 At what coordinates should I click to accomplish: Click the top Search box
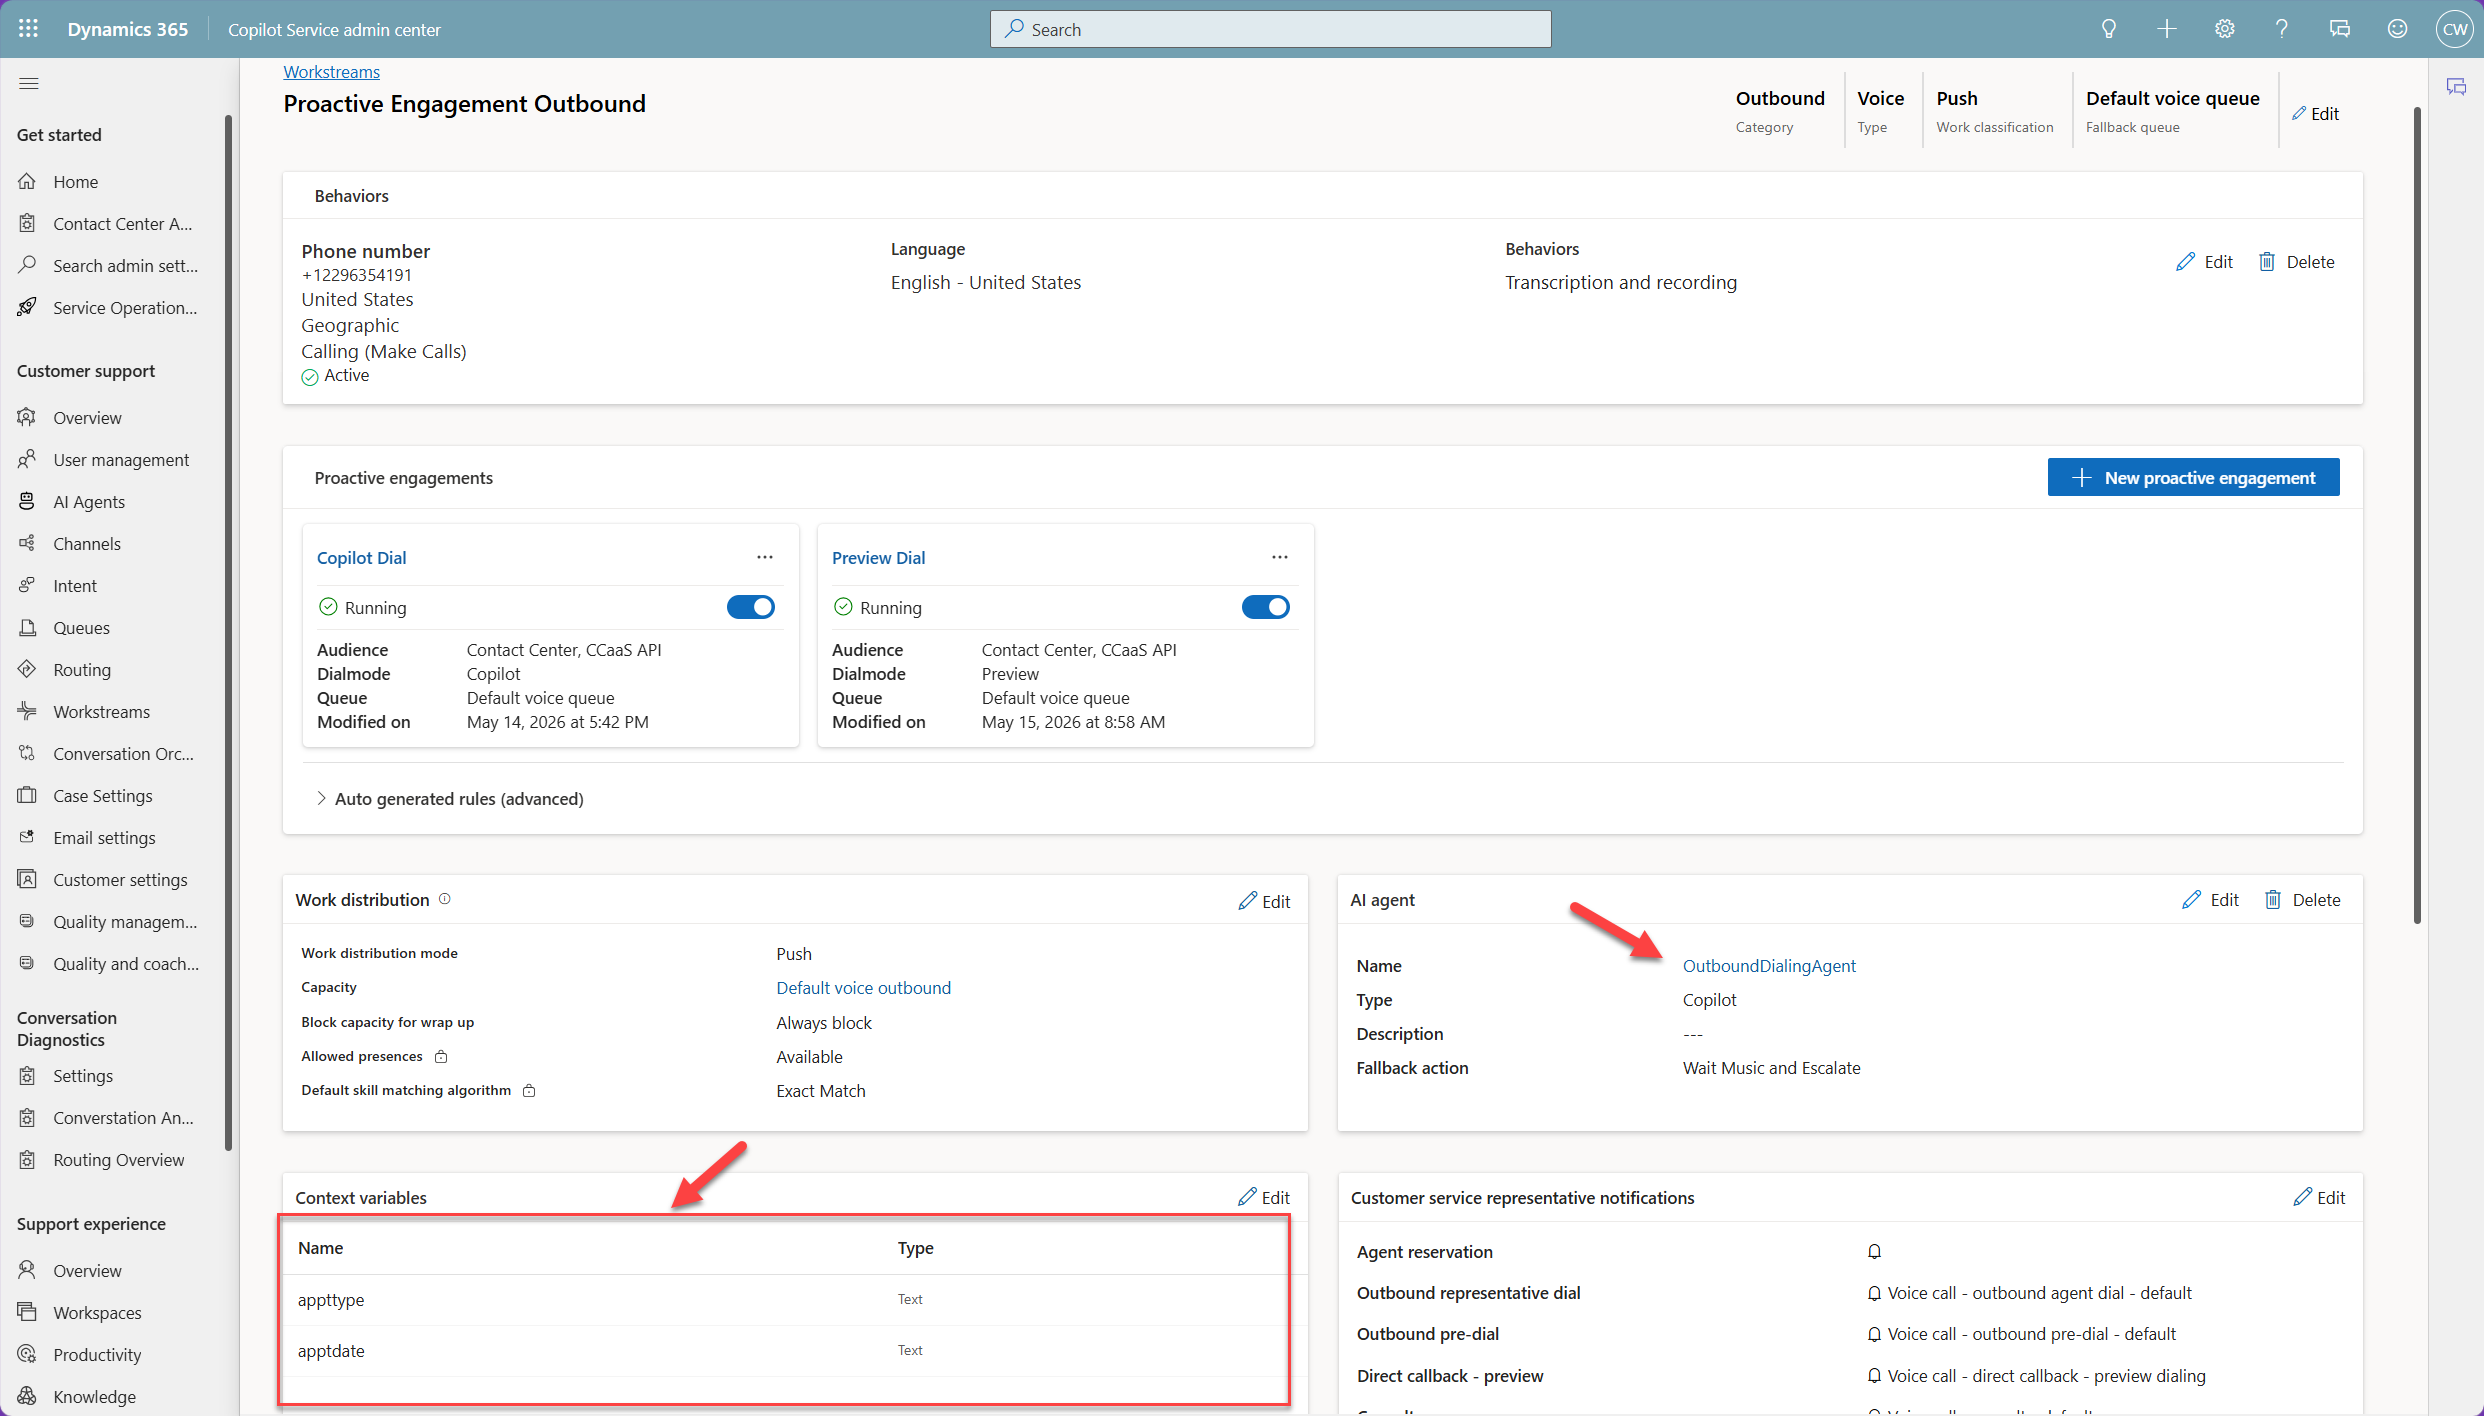[1270, 29]
